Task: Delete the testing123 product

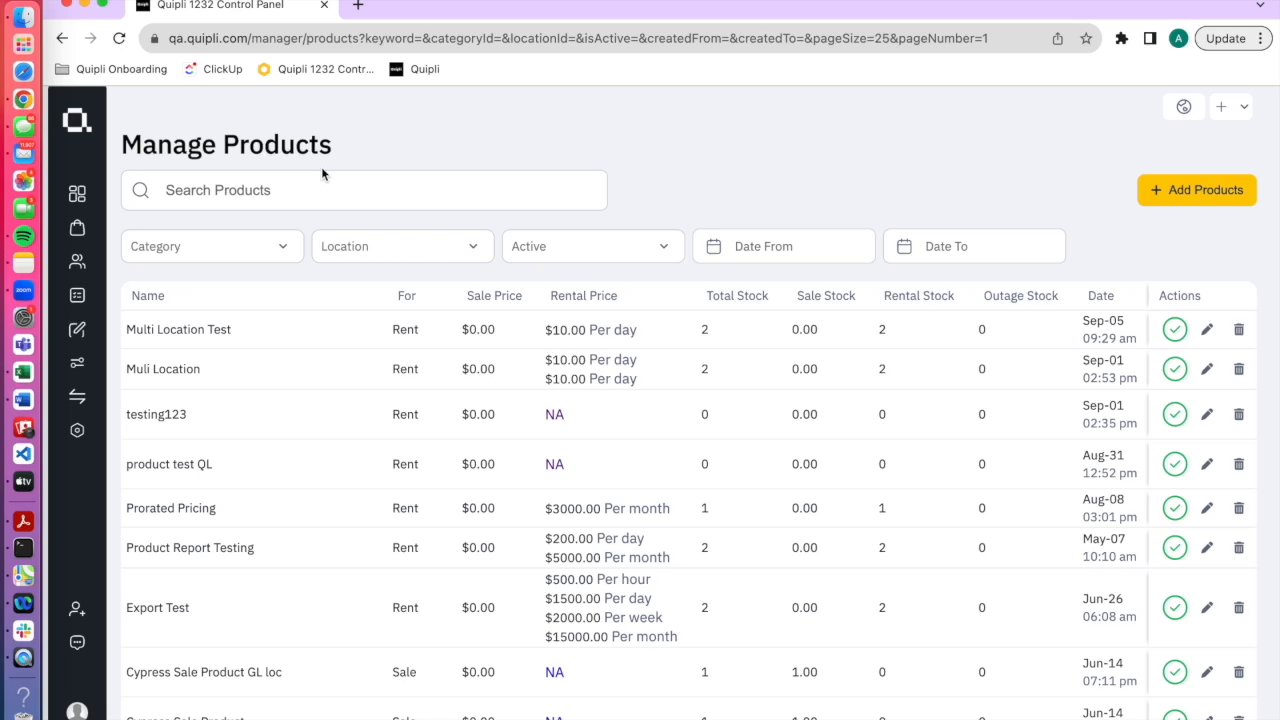Action: [x=1239, y=414]
